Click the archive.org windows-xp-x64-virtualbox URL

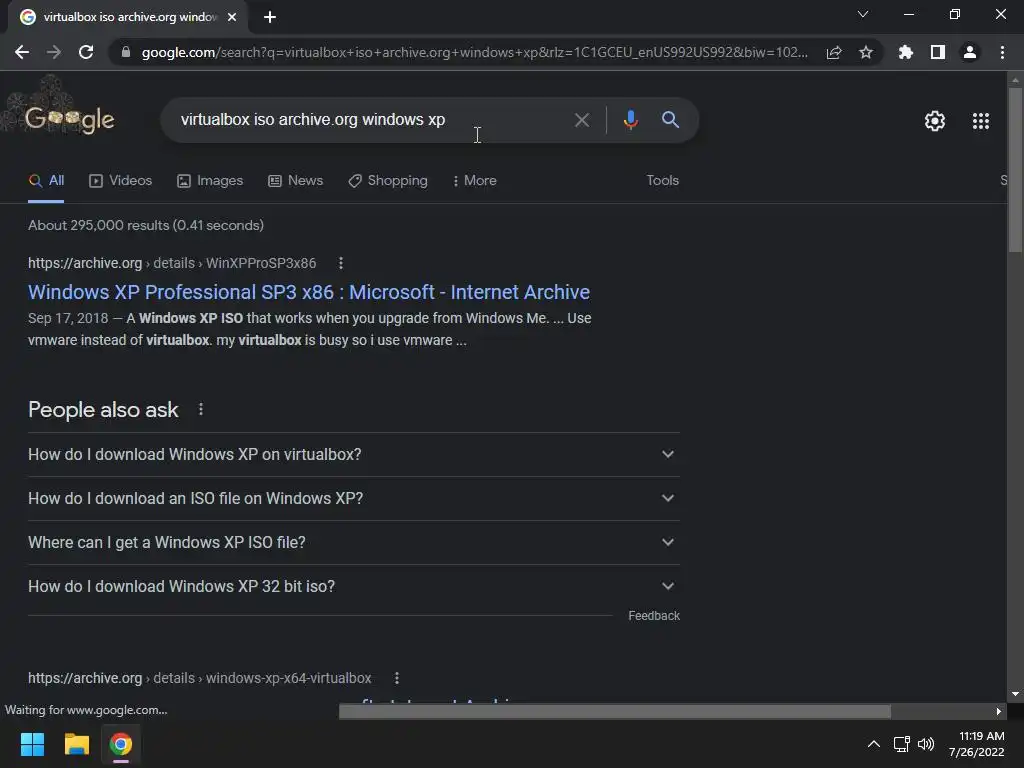pos(199,679)
